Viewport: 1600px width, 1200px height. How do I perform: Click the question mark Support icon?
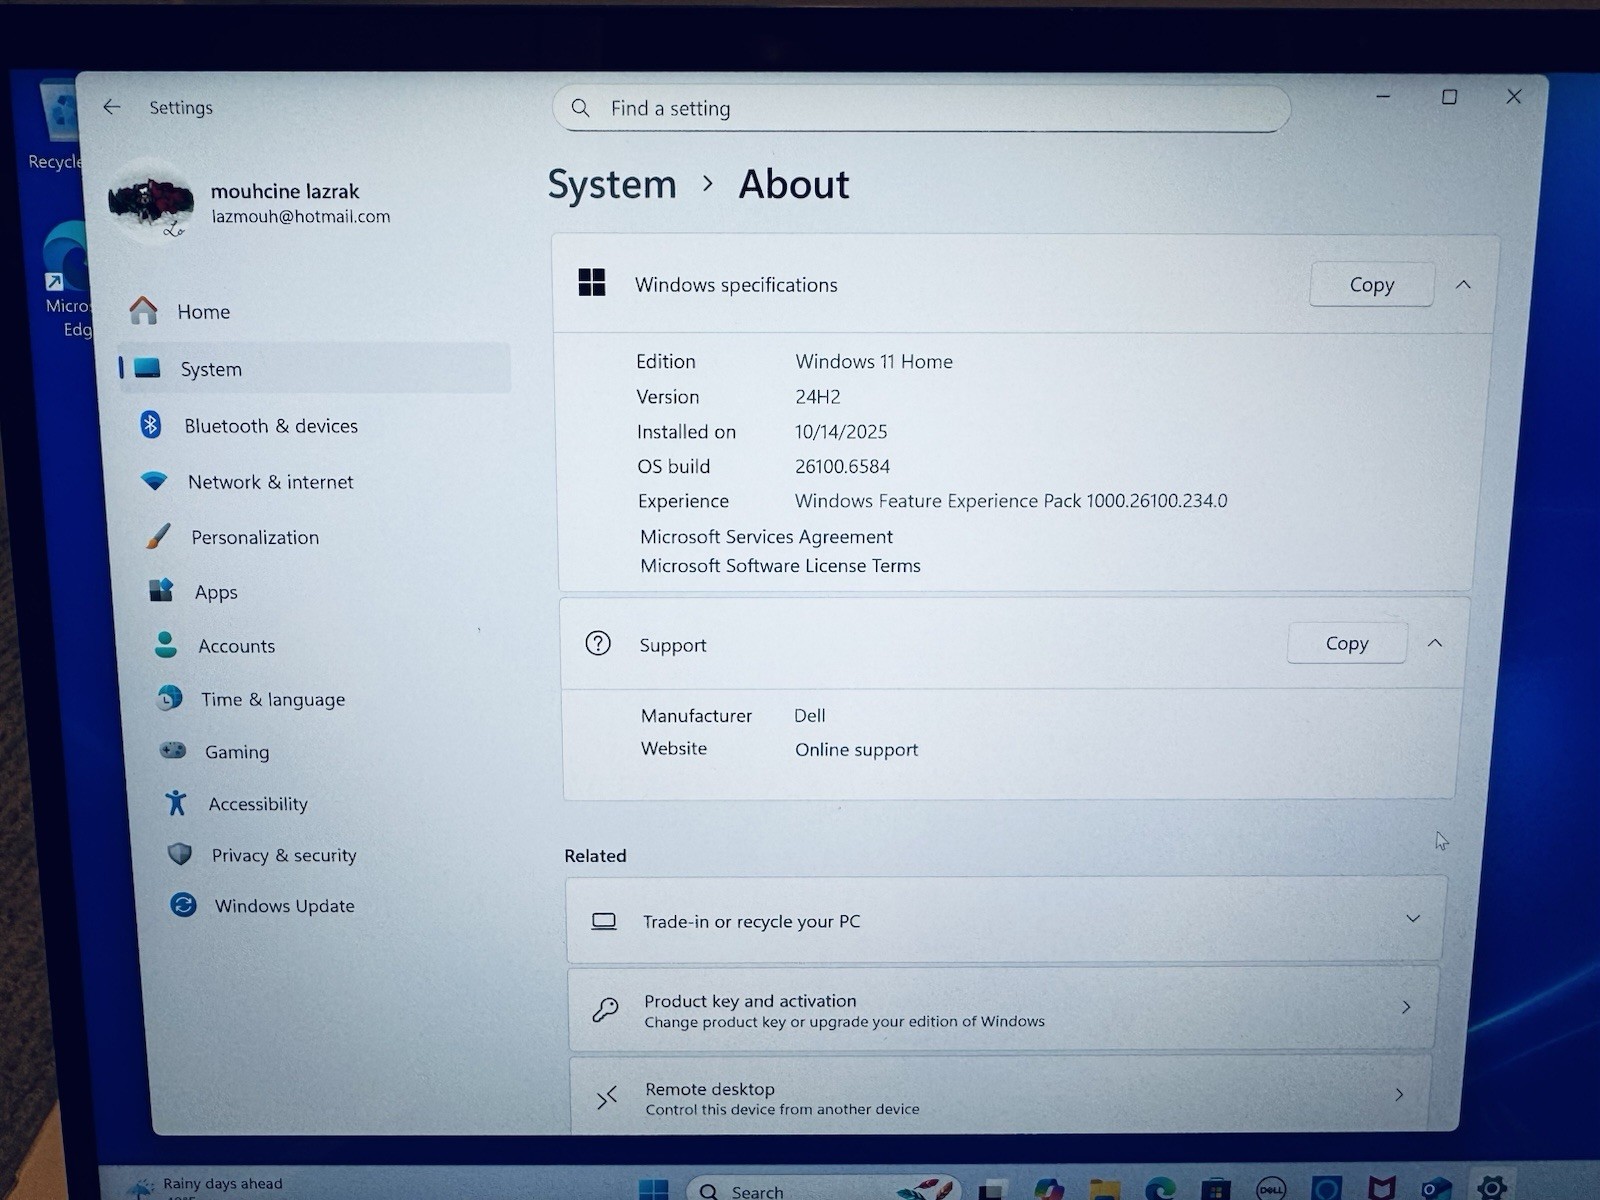pyautogui.click(x=598, y=643)
